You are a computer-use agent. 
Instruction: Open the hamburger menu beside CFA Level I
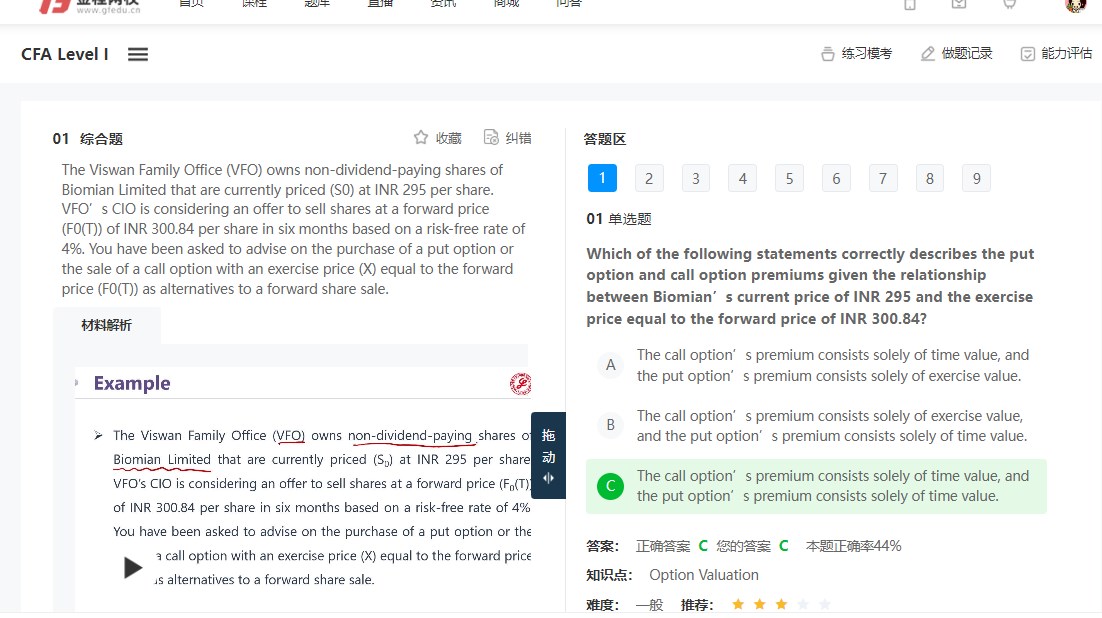tap(138, 54)
